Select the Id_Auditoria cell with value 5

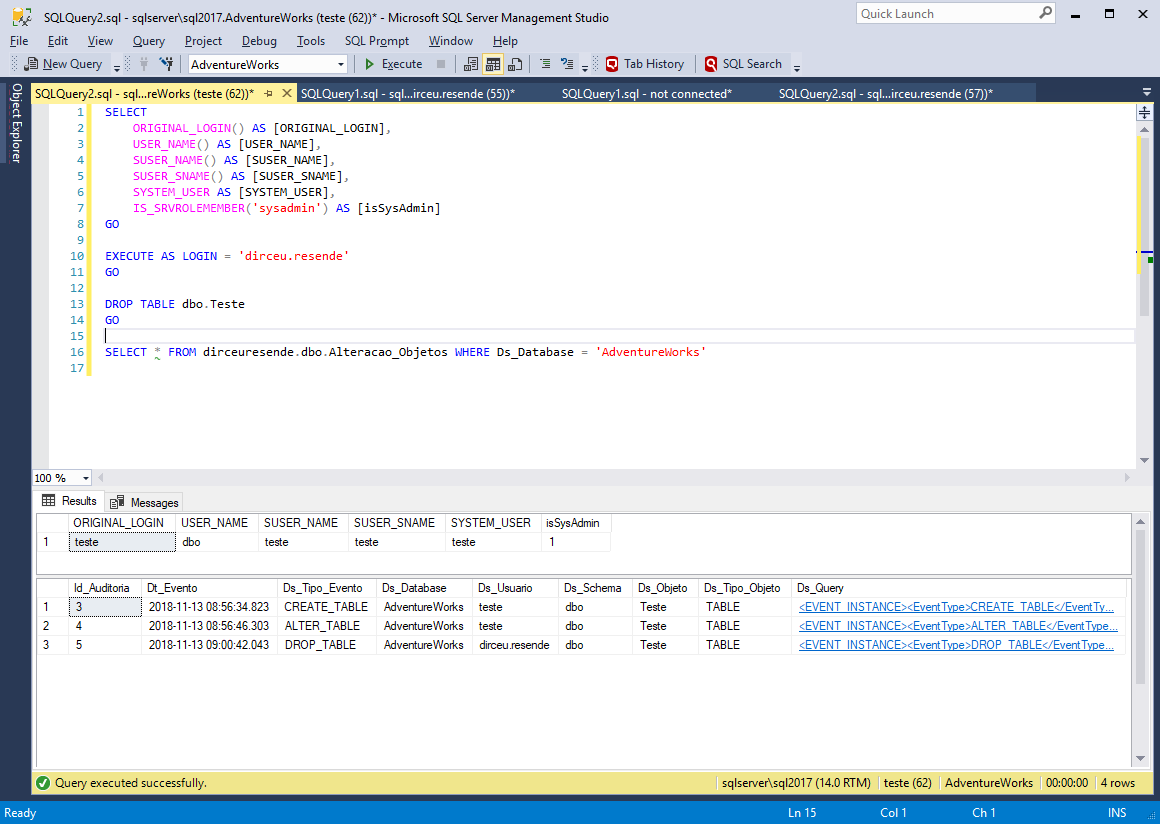pyautogui.click(x=105, y=645)
